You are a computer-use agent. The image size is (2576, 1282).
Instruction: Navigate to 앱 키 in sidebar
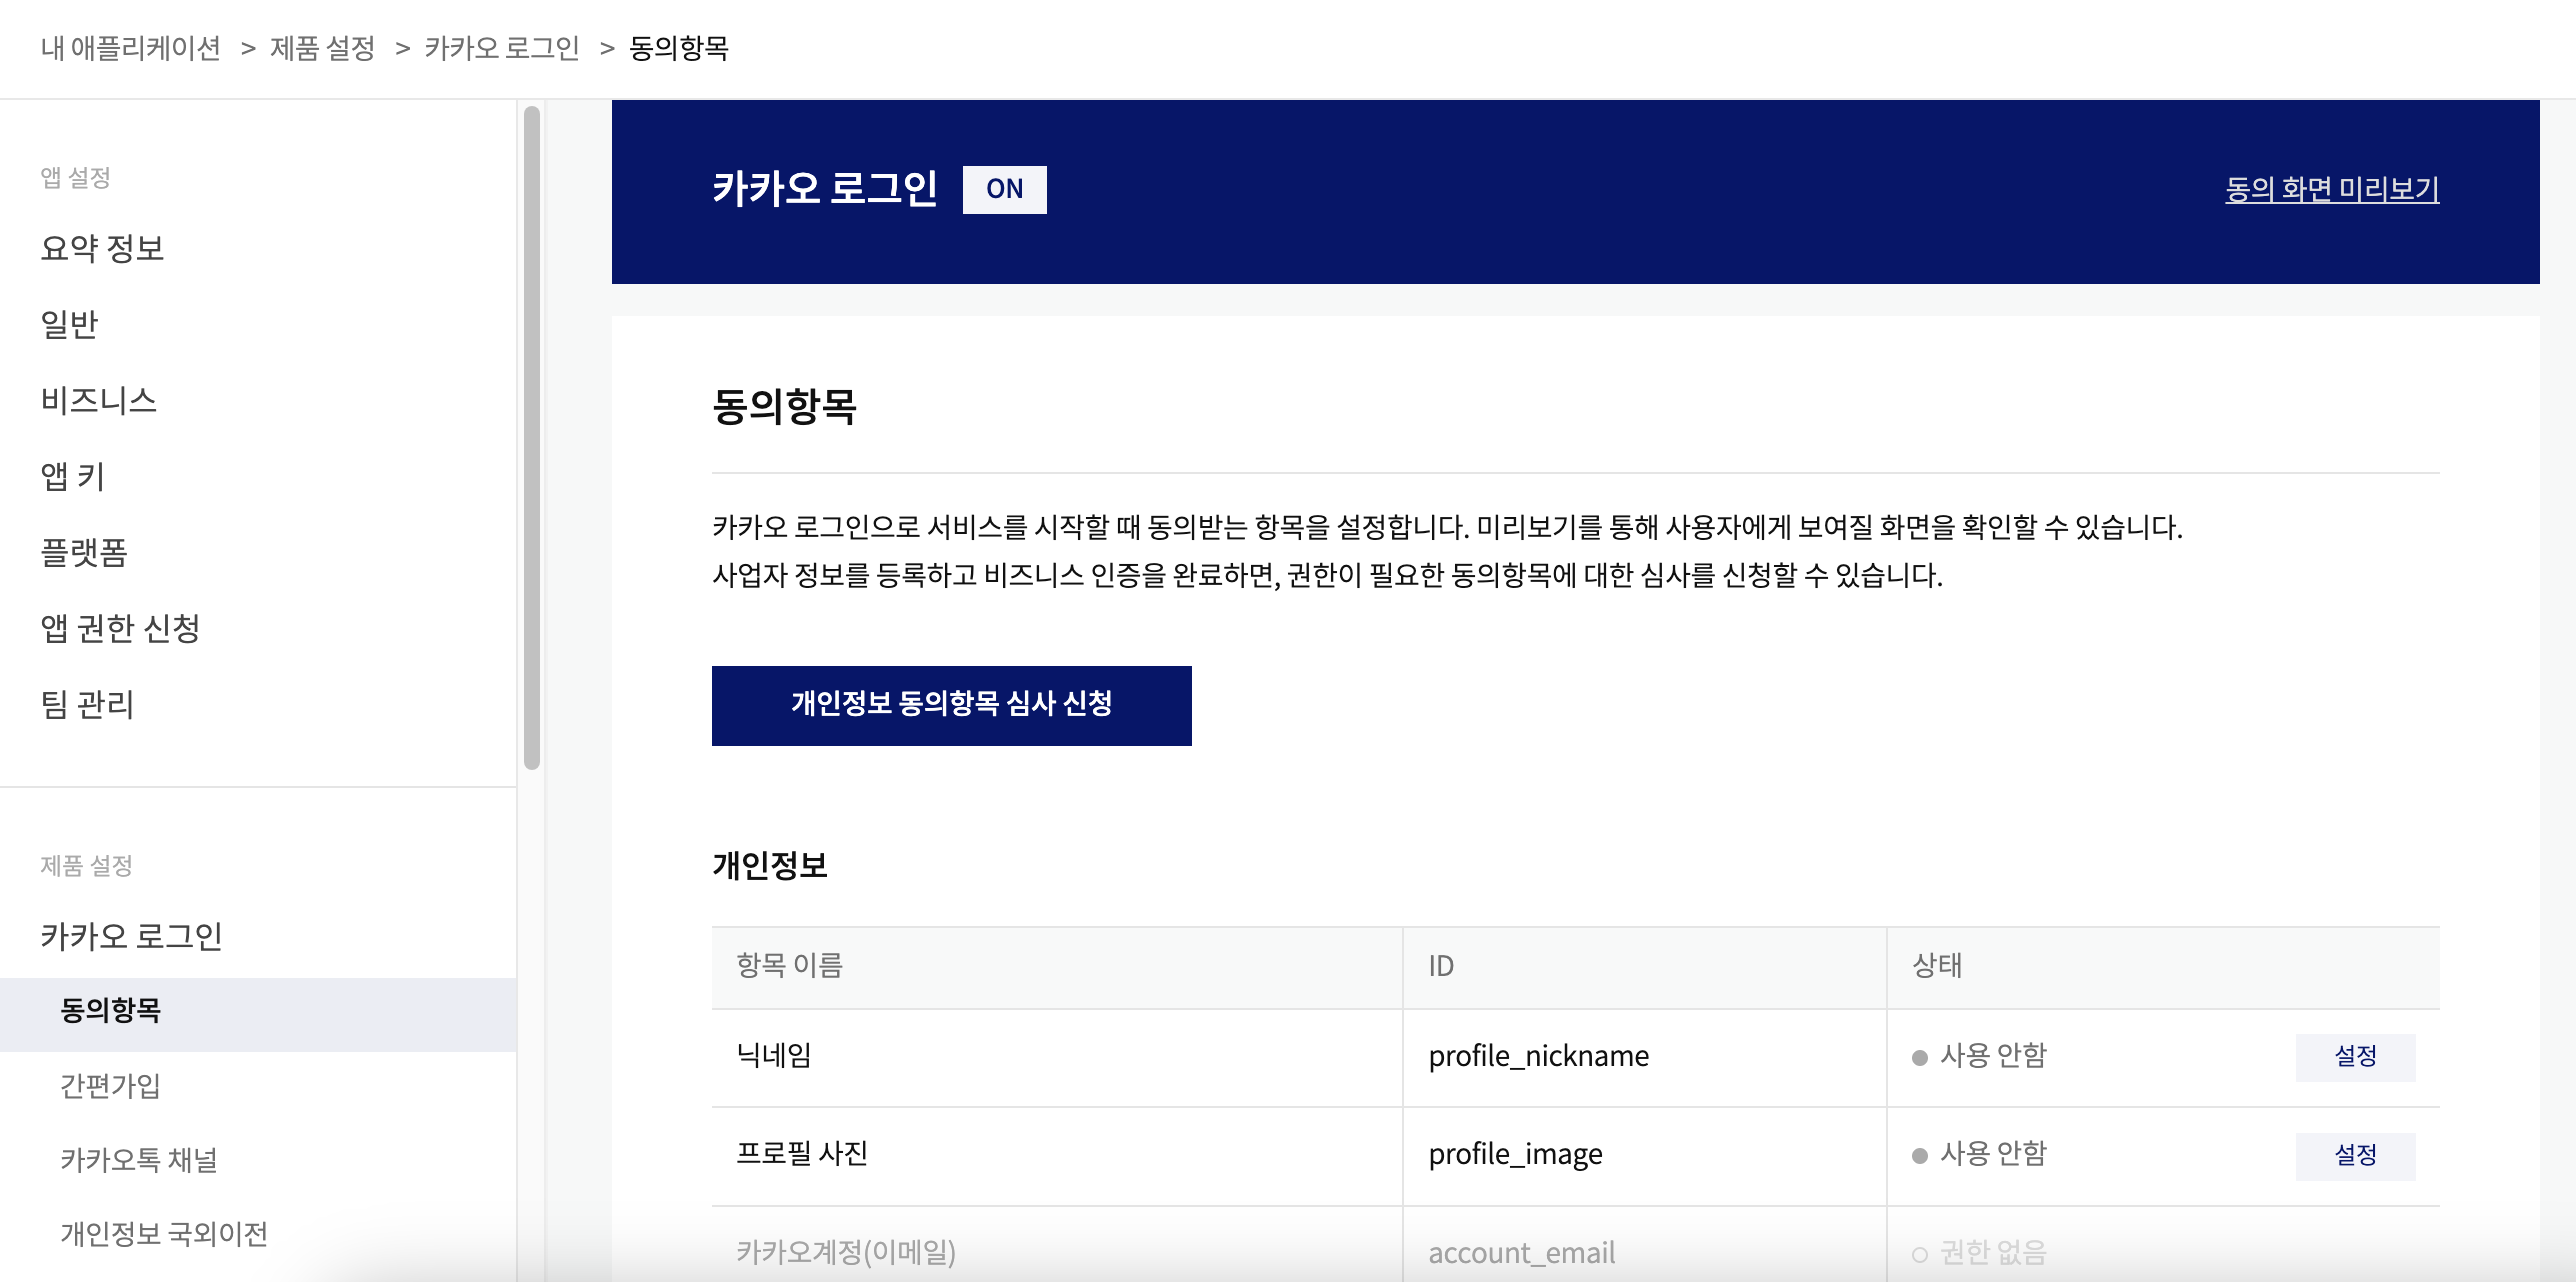click(72, 476)
